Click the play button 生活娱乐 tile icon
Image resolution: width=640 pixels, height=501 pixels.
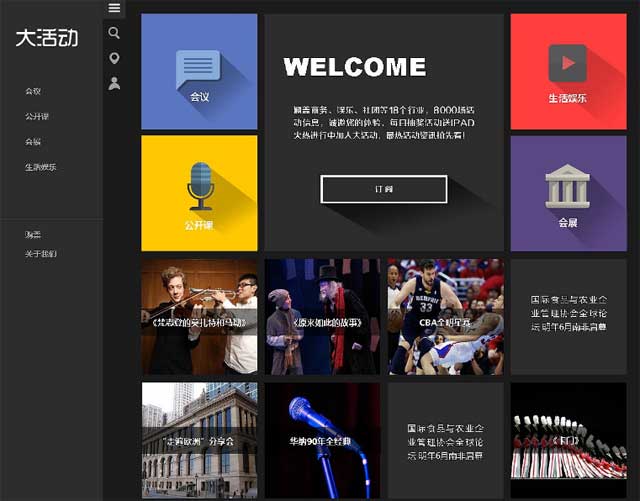point(567,64)
